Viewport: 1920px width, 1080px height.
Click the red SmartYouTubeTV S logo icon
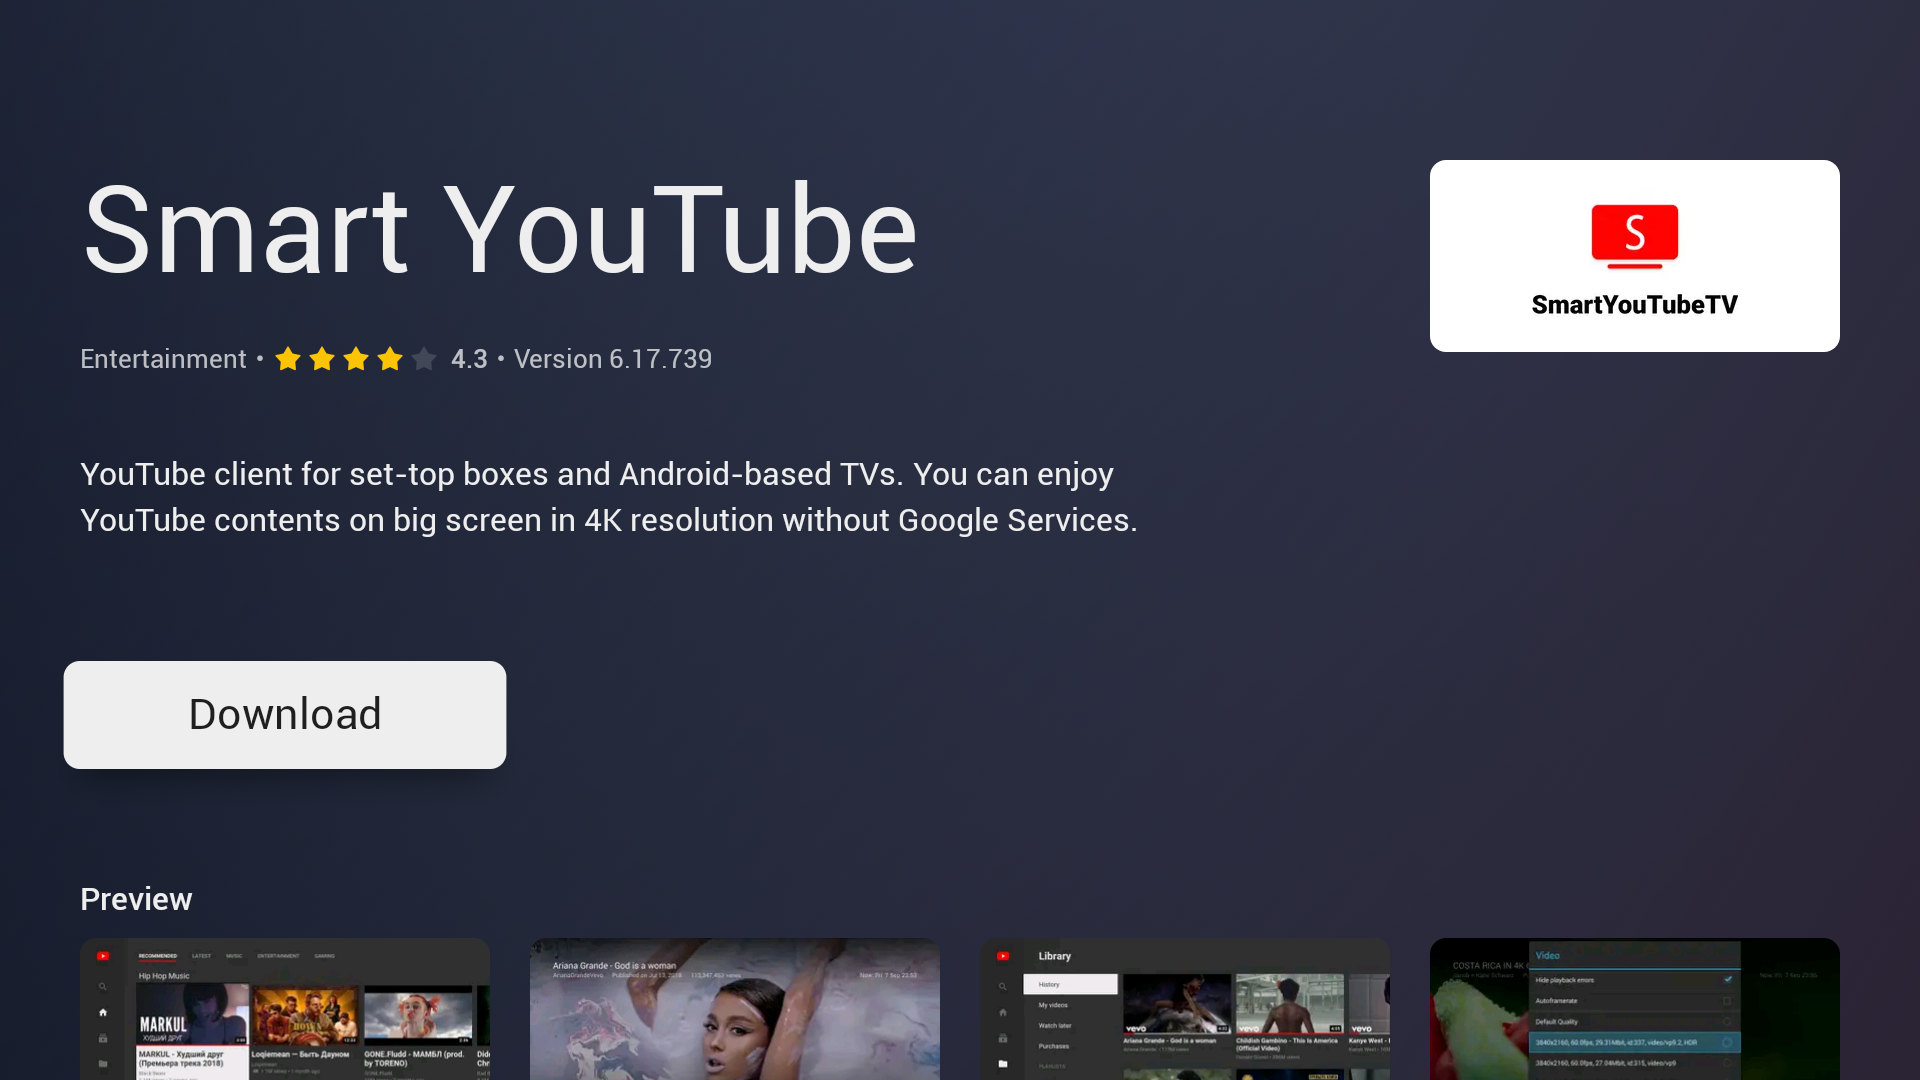[1634, 236]
